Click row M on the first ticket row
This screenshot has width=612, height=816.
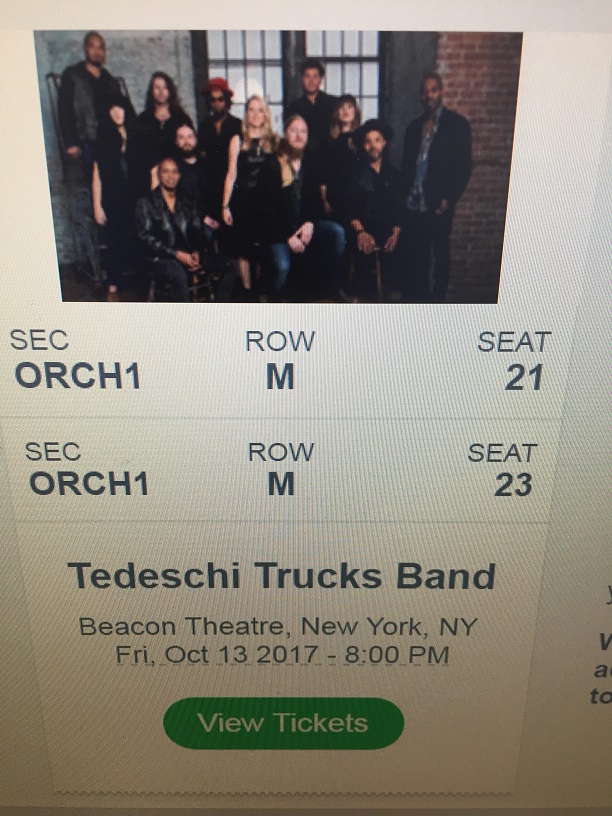[x=280, y=377]
